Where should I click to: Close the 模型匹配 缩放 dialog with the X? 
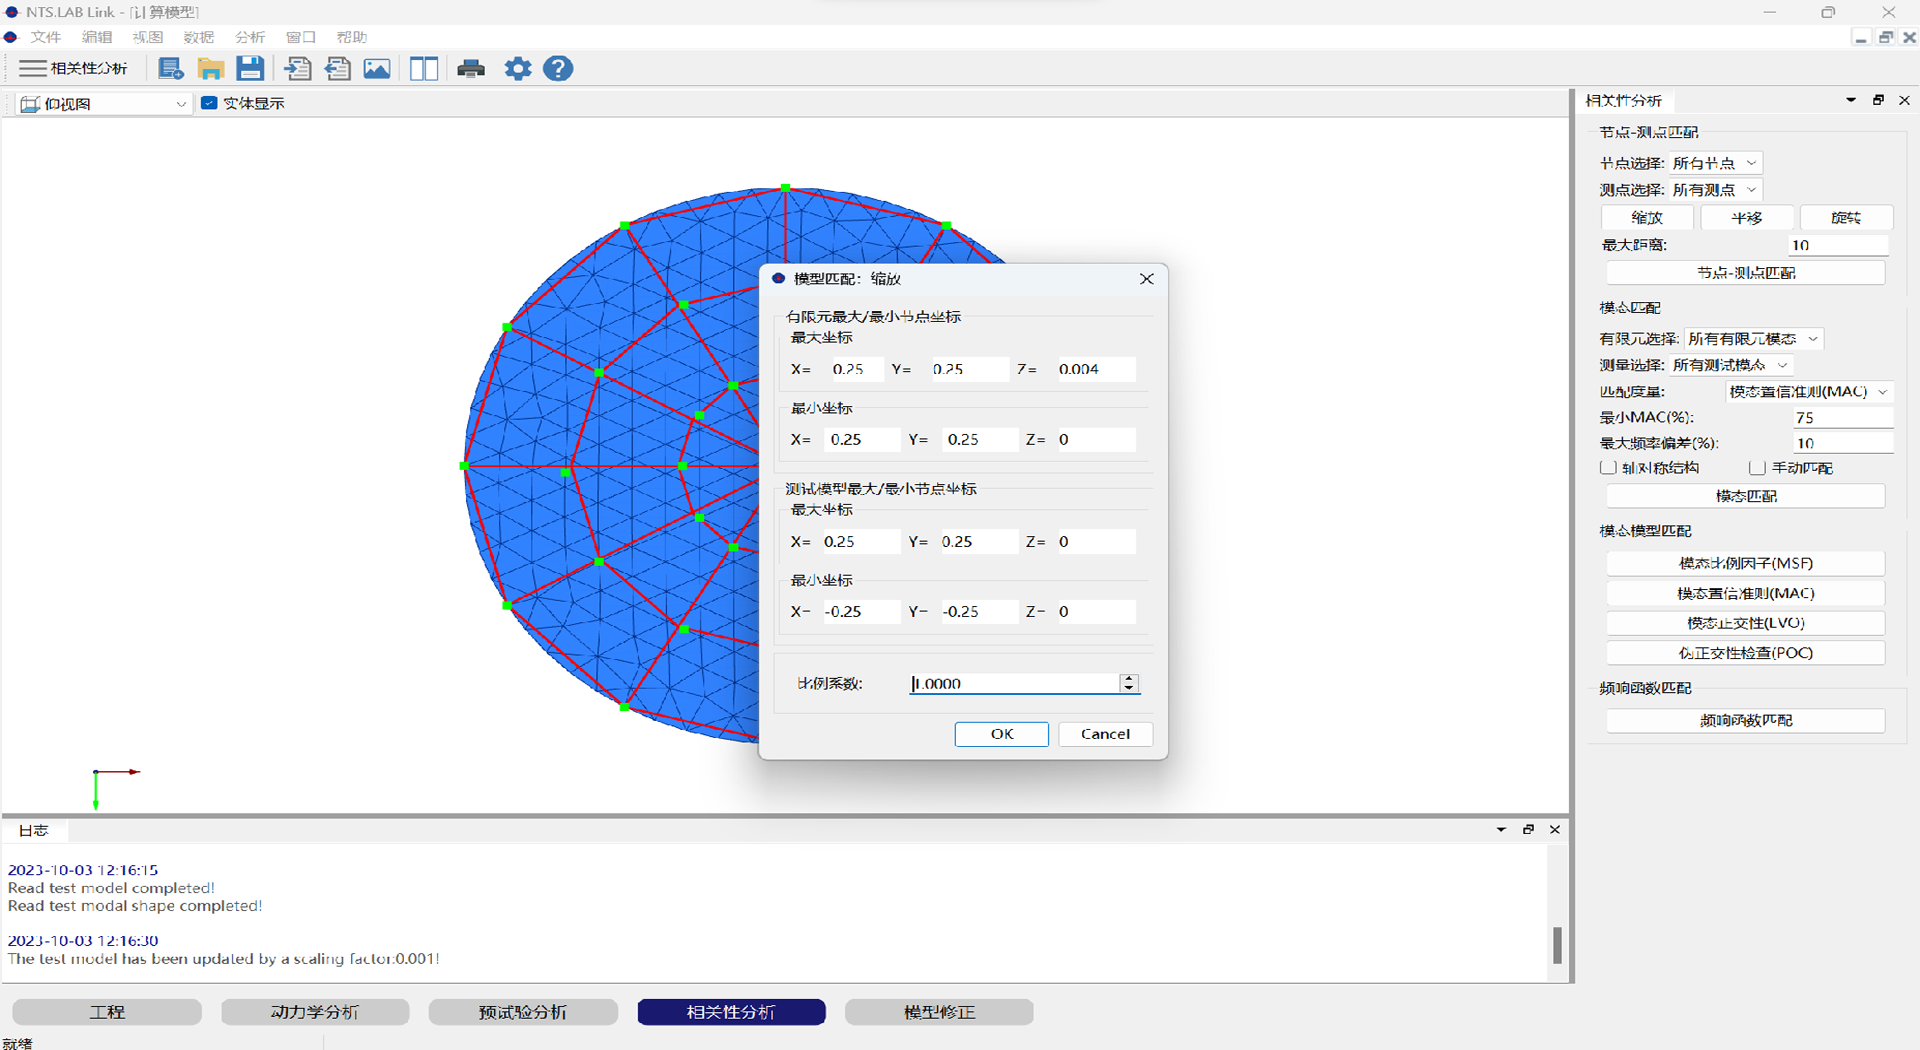tap(1147, 279)
